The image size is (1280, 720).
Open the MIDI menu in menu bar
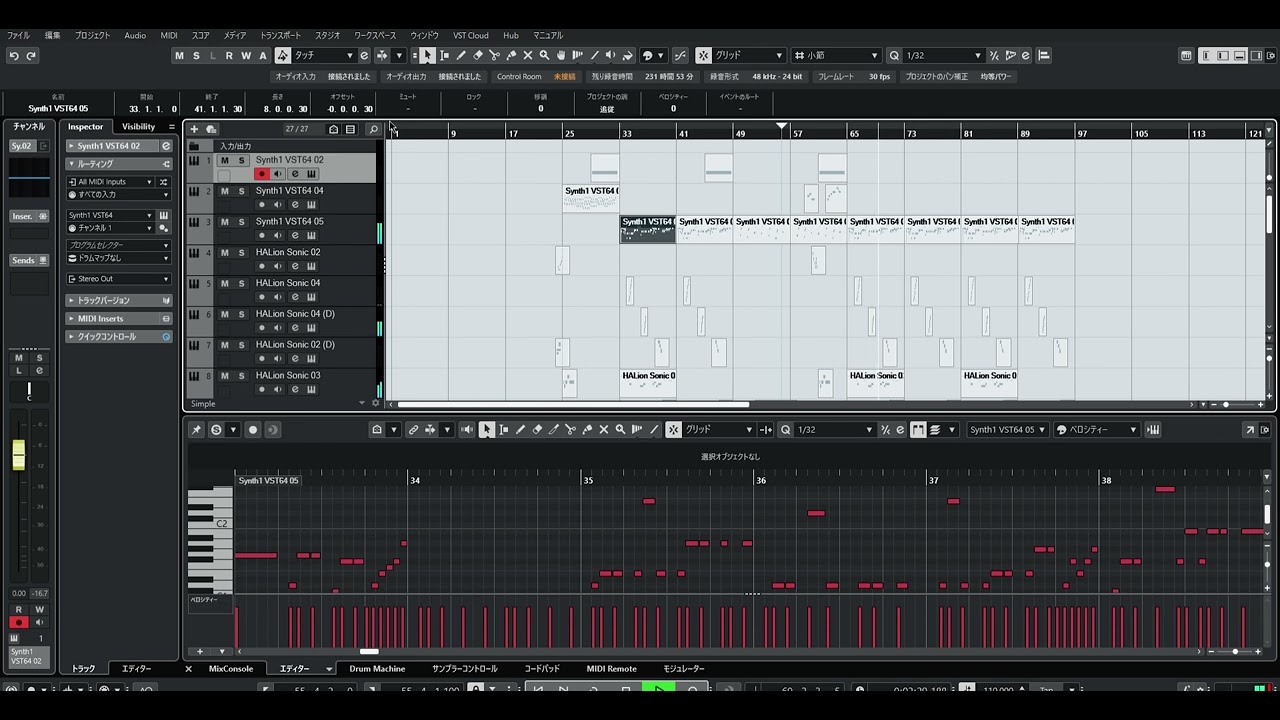click(x=169, y=35)
